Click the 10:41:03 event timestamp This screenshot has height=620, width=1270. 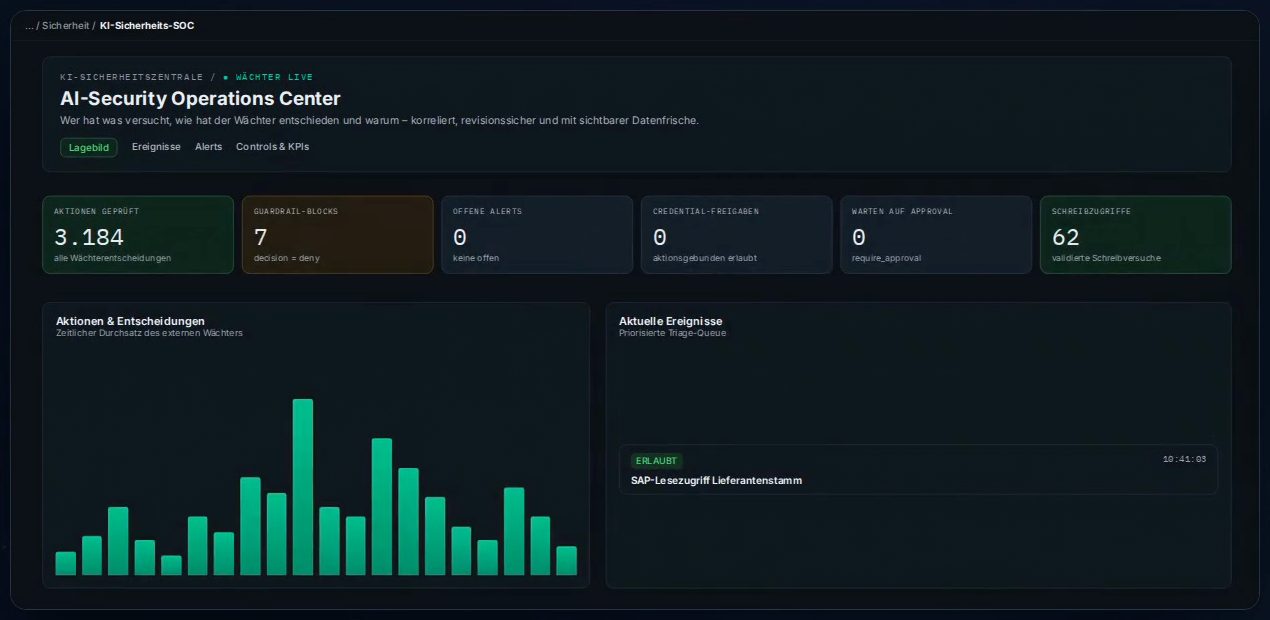click(x=1184, y=459)
